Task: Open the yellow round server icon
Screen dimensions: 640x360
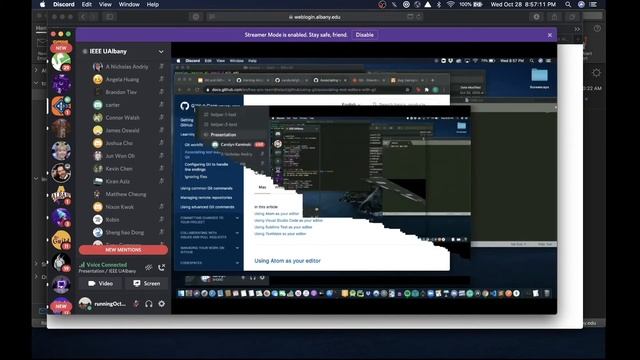Action: pos(61,240)
